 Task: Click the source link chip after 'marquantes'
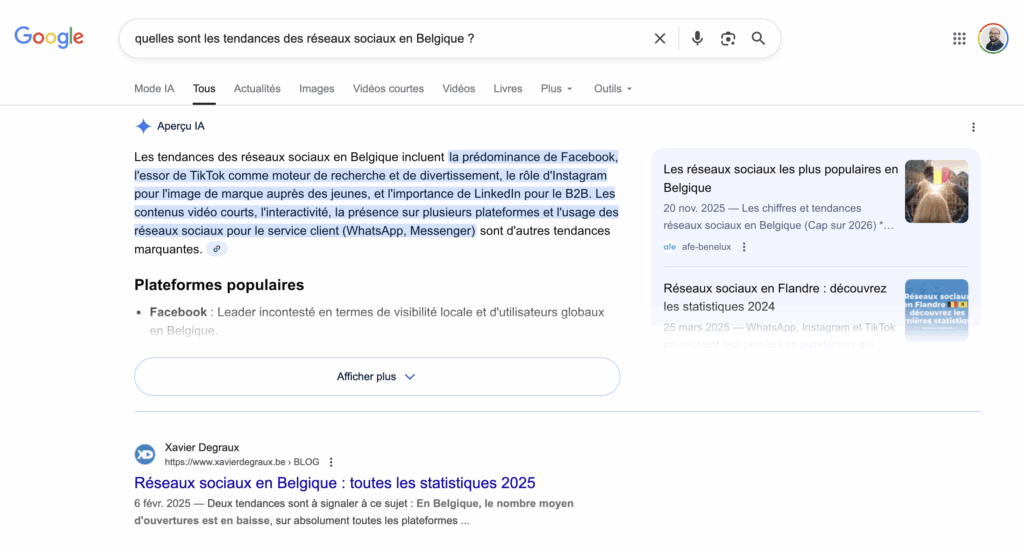click(x=217, y=249)
